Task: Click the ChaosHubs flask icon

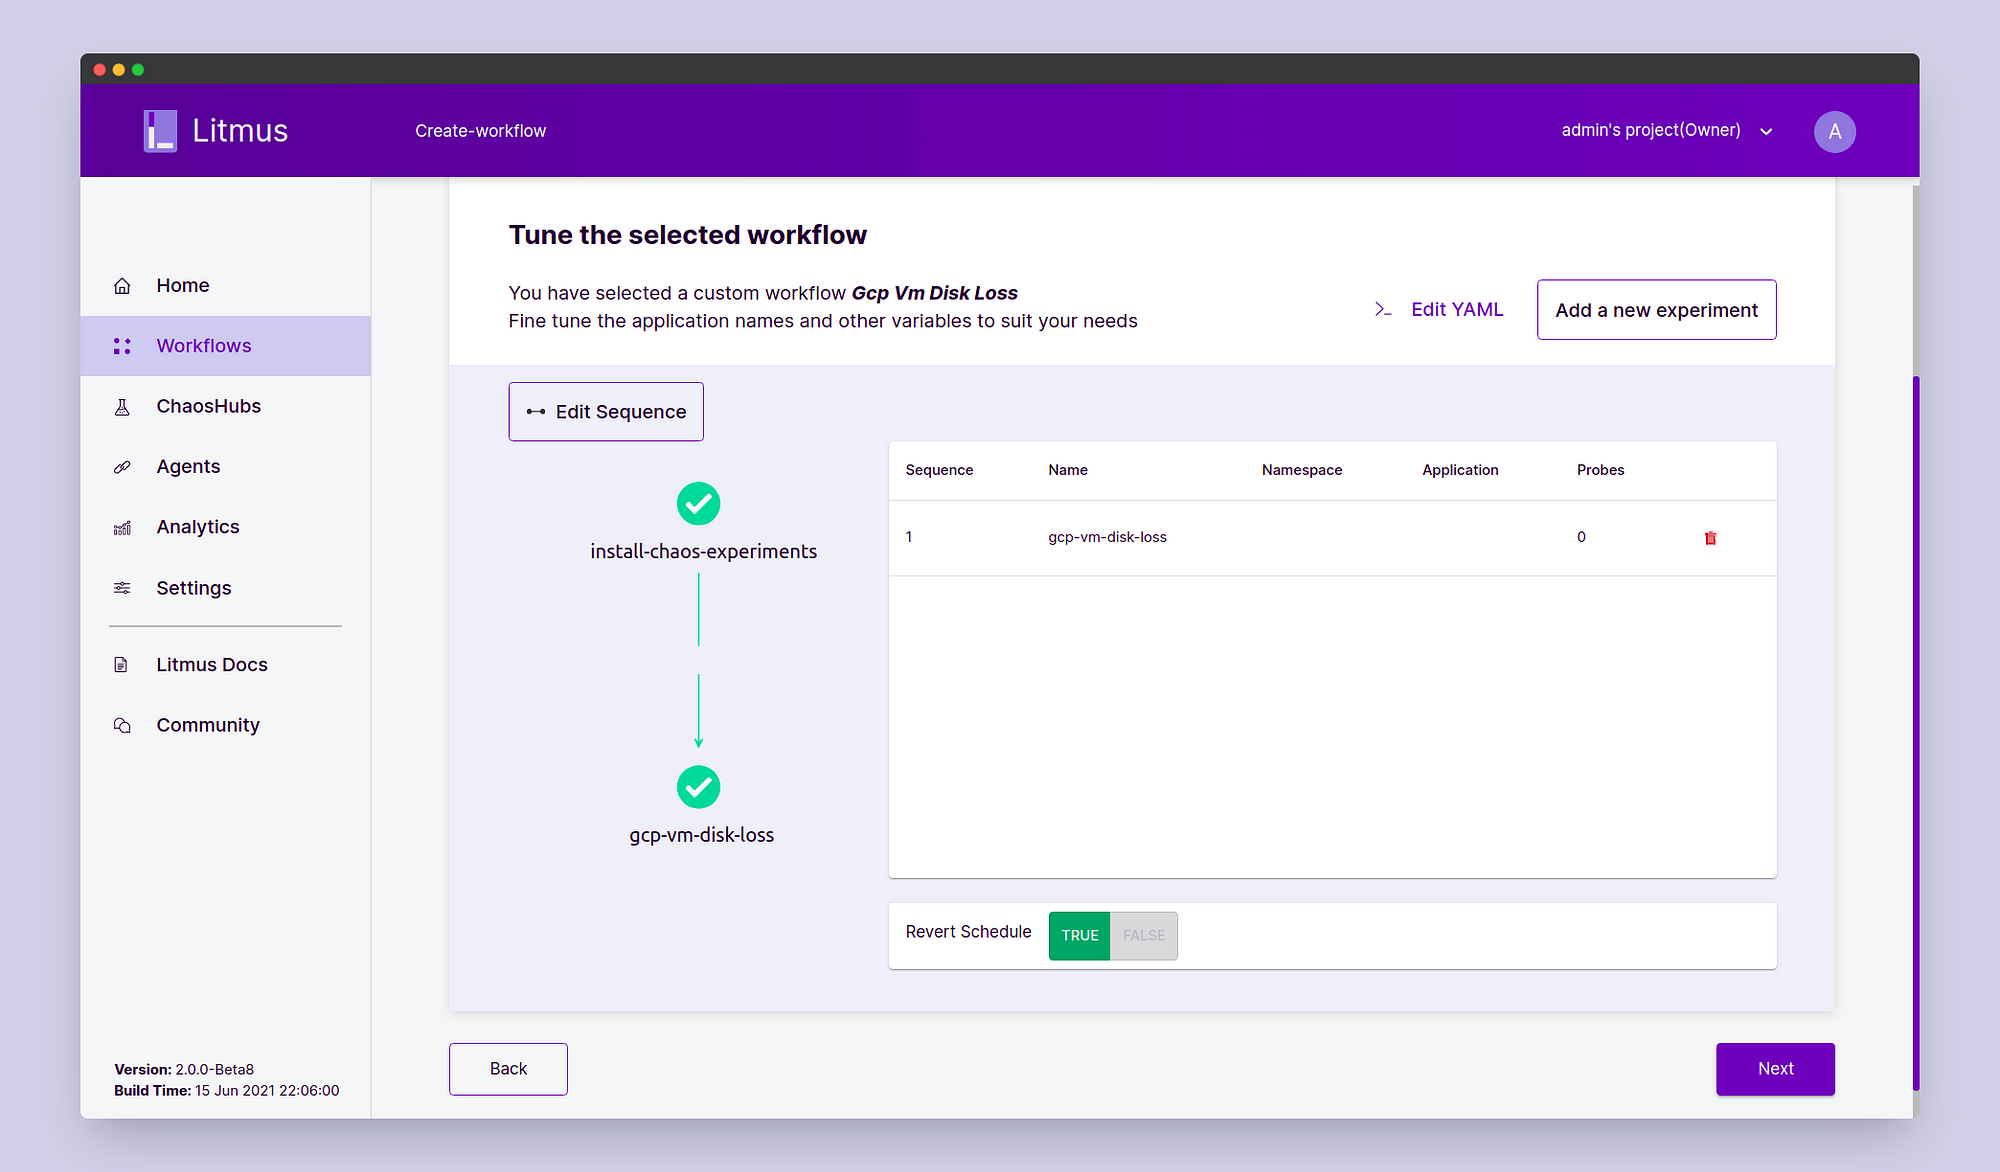Action: point(122,407)
